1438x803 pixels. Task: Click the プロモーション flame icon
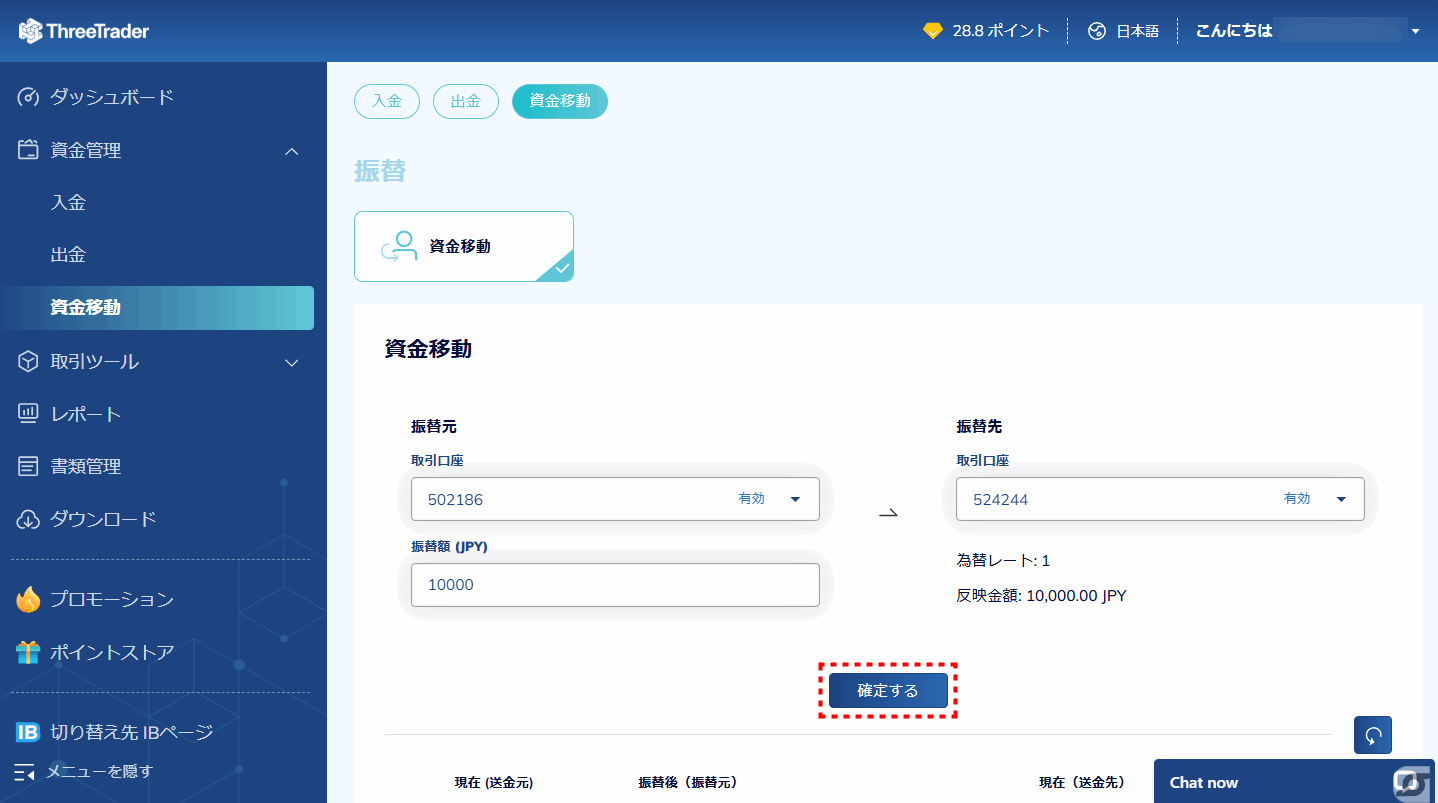click(x=28, y=600)
